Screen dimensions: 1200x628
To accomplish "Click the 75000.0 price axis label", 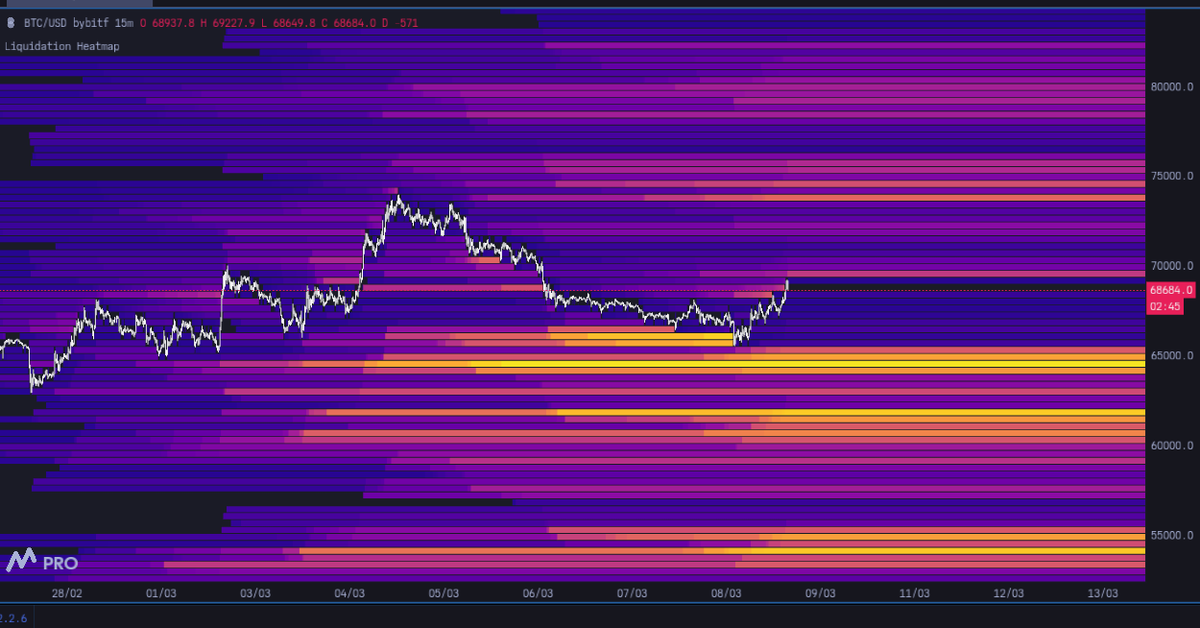I will [x=1171, y=177].
